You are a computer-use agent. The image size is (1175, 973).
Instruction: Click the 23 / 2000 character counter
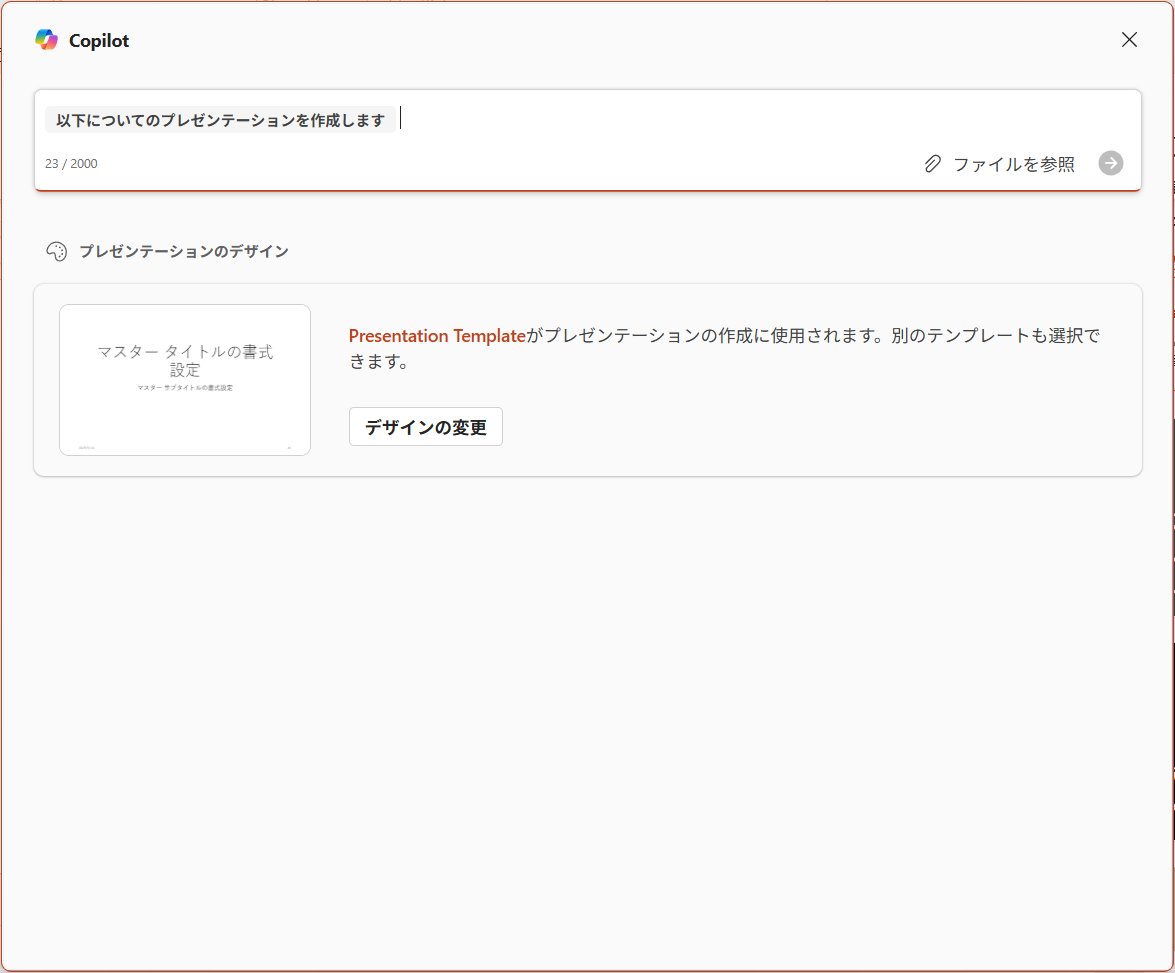pyautogui.click(x=71, y=163)
